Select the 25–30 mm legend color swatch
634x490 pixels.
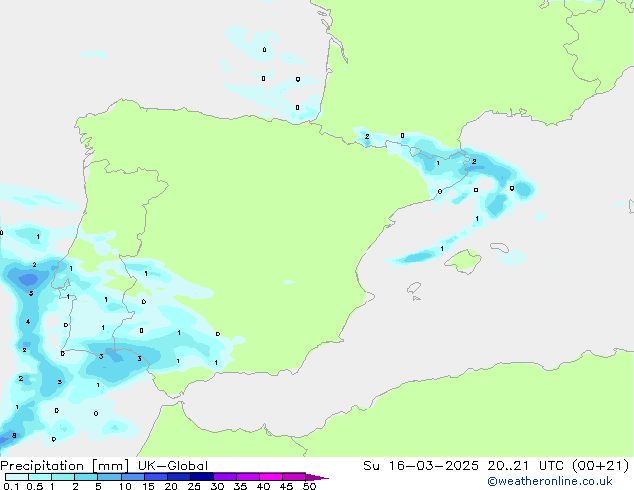(201, 477)
